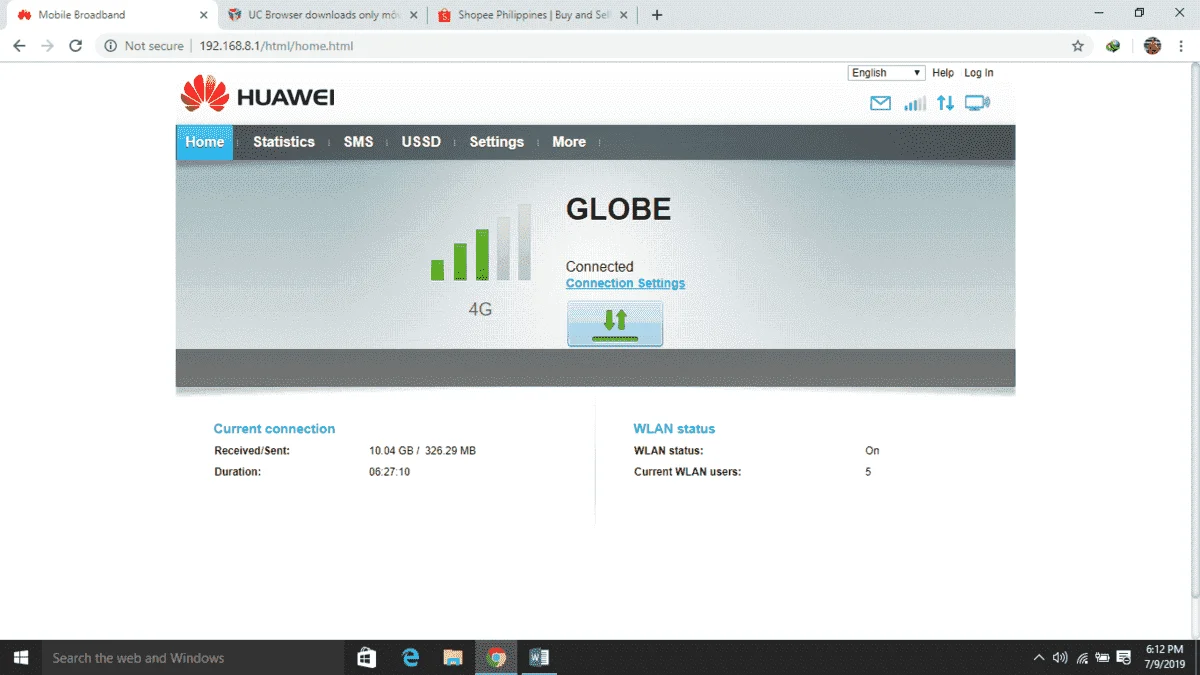Click the Wi-Fi network tray icon
Image resolution: width=1200 pixels, height=675 pixels.
(x=1082, y=658)
